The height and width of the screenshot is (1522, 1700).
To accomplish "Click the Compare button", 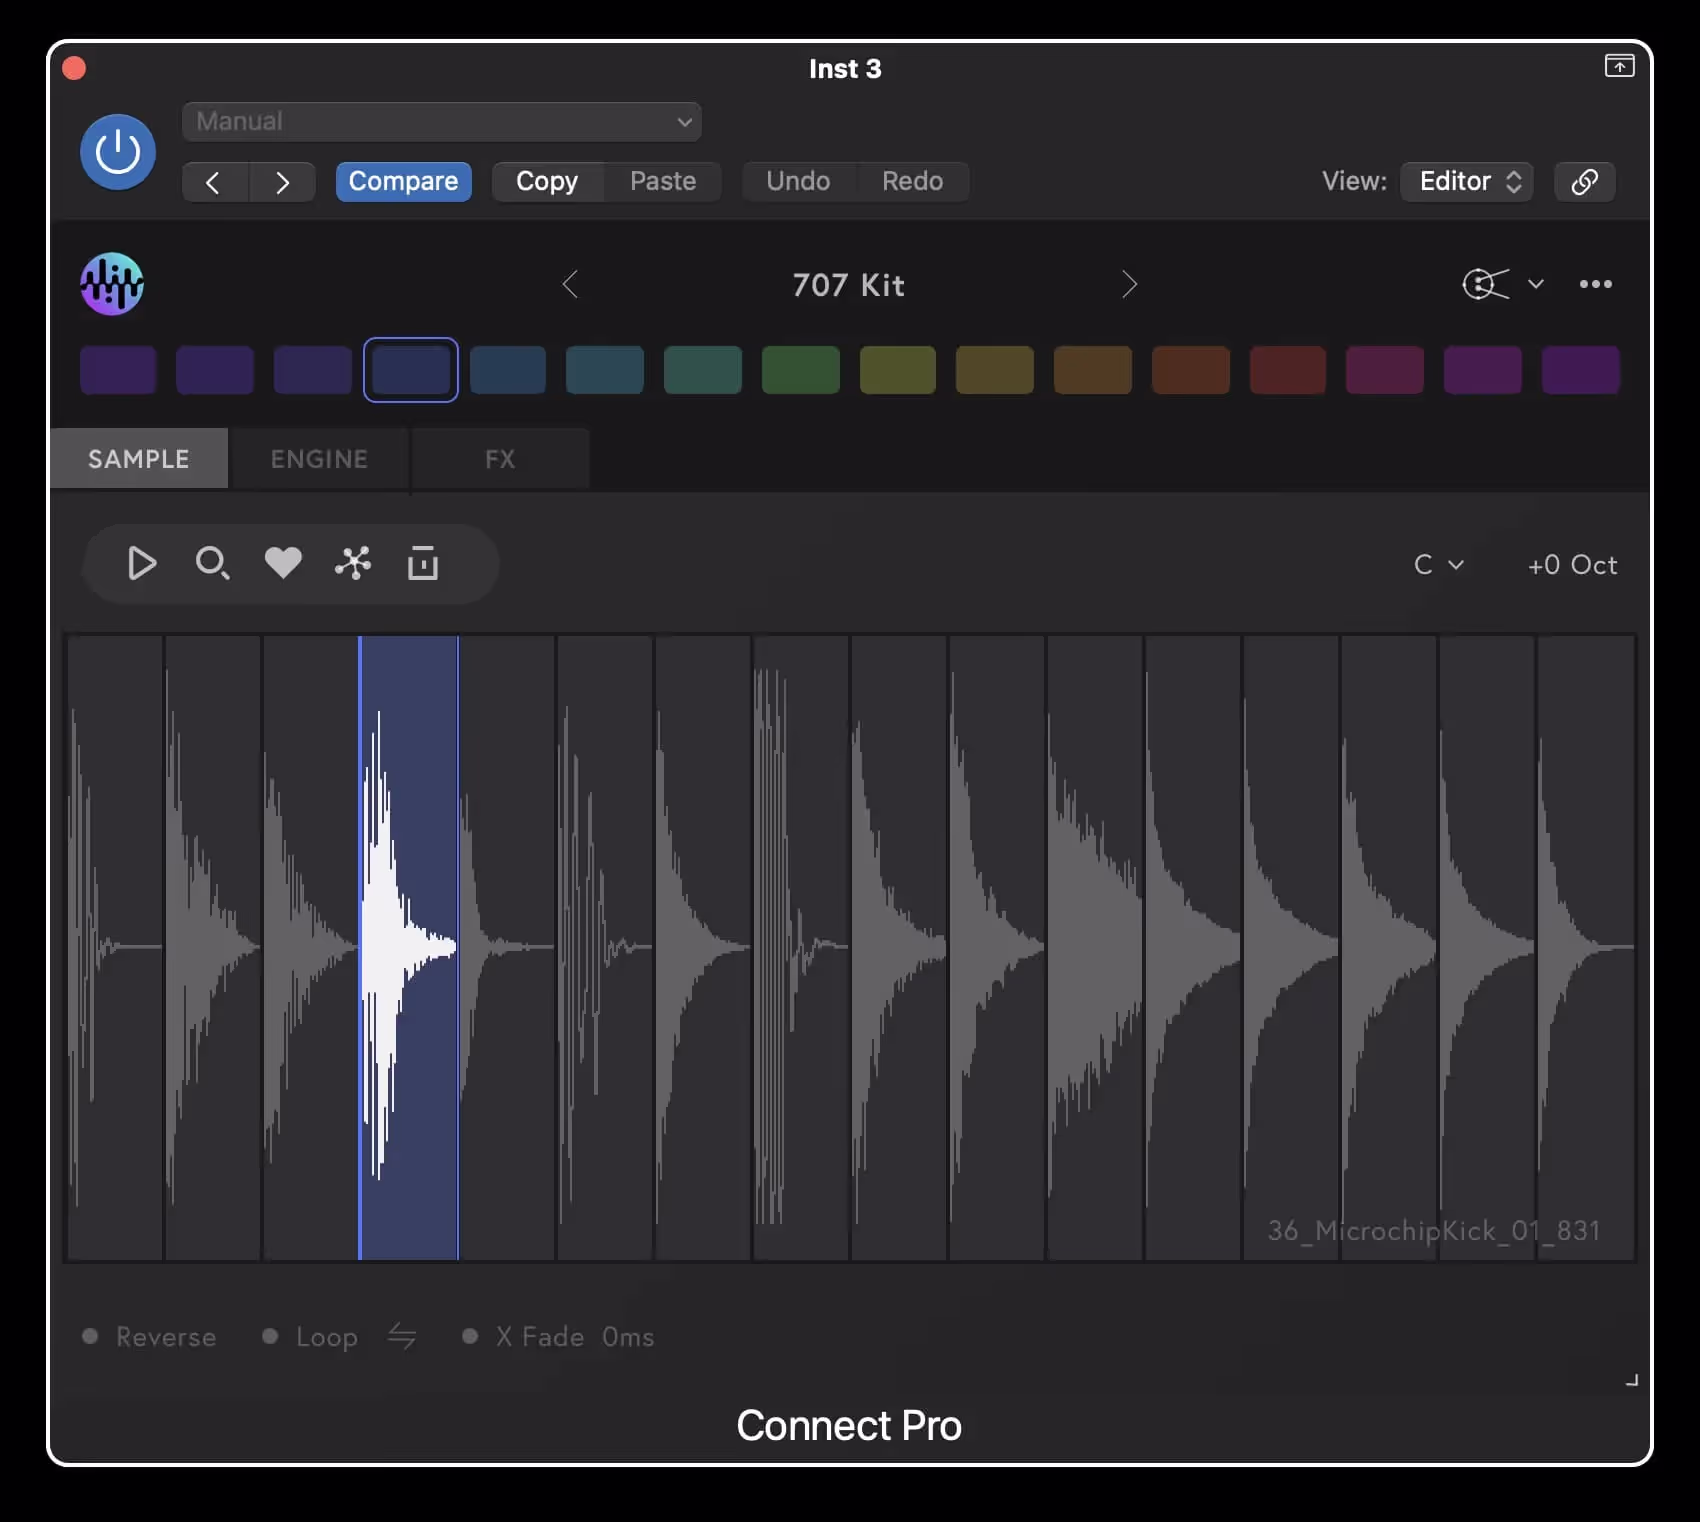I will [x=403, y=181].
